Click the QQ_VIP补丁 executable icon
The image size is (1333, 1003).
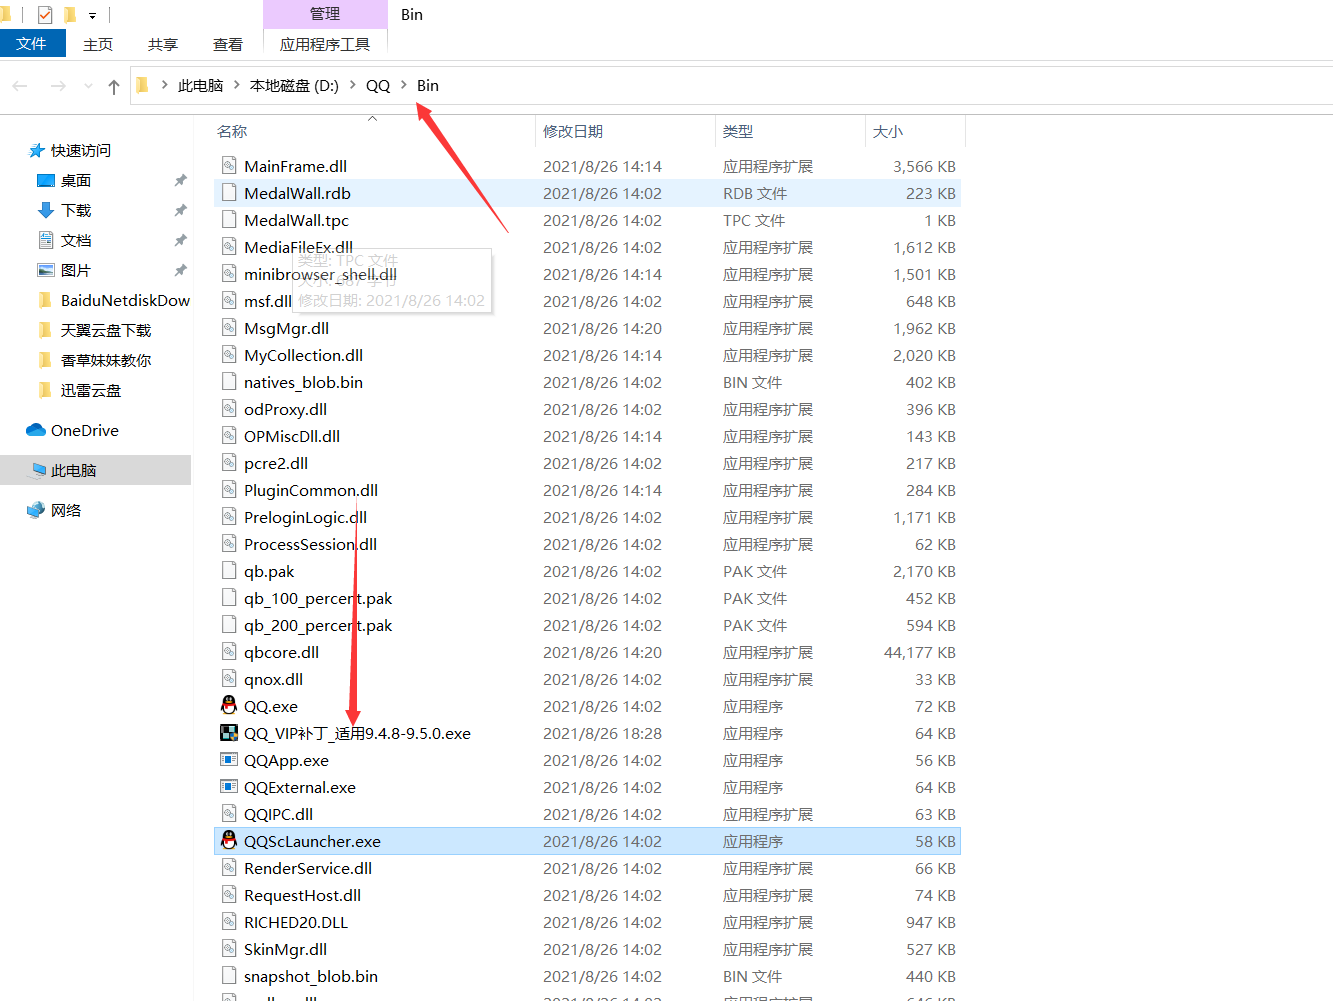[229, 732]
